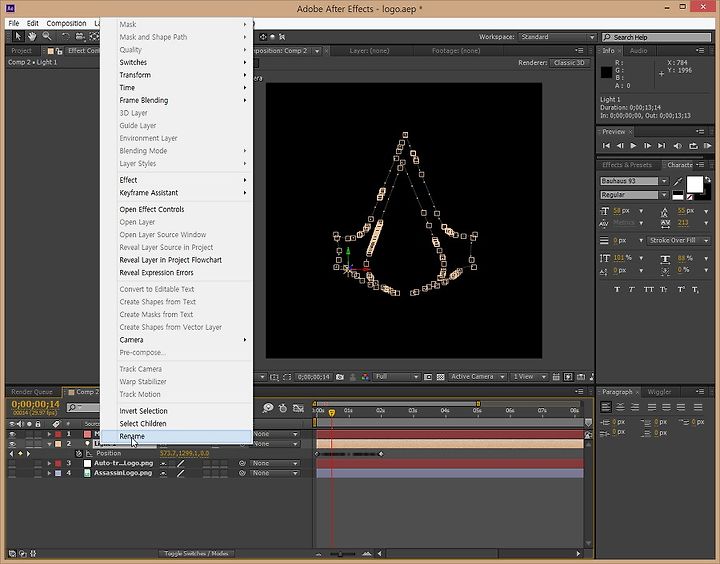Image resolution: width=720 pixels, height=564 pixels.
Task: Show channel and color management settings
Action: (x=365, y=377)
